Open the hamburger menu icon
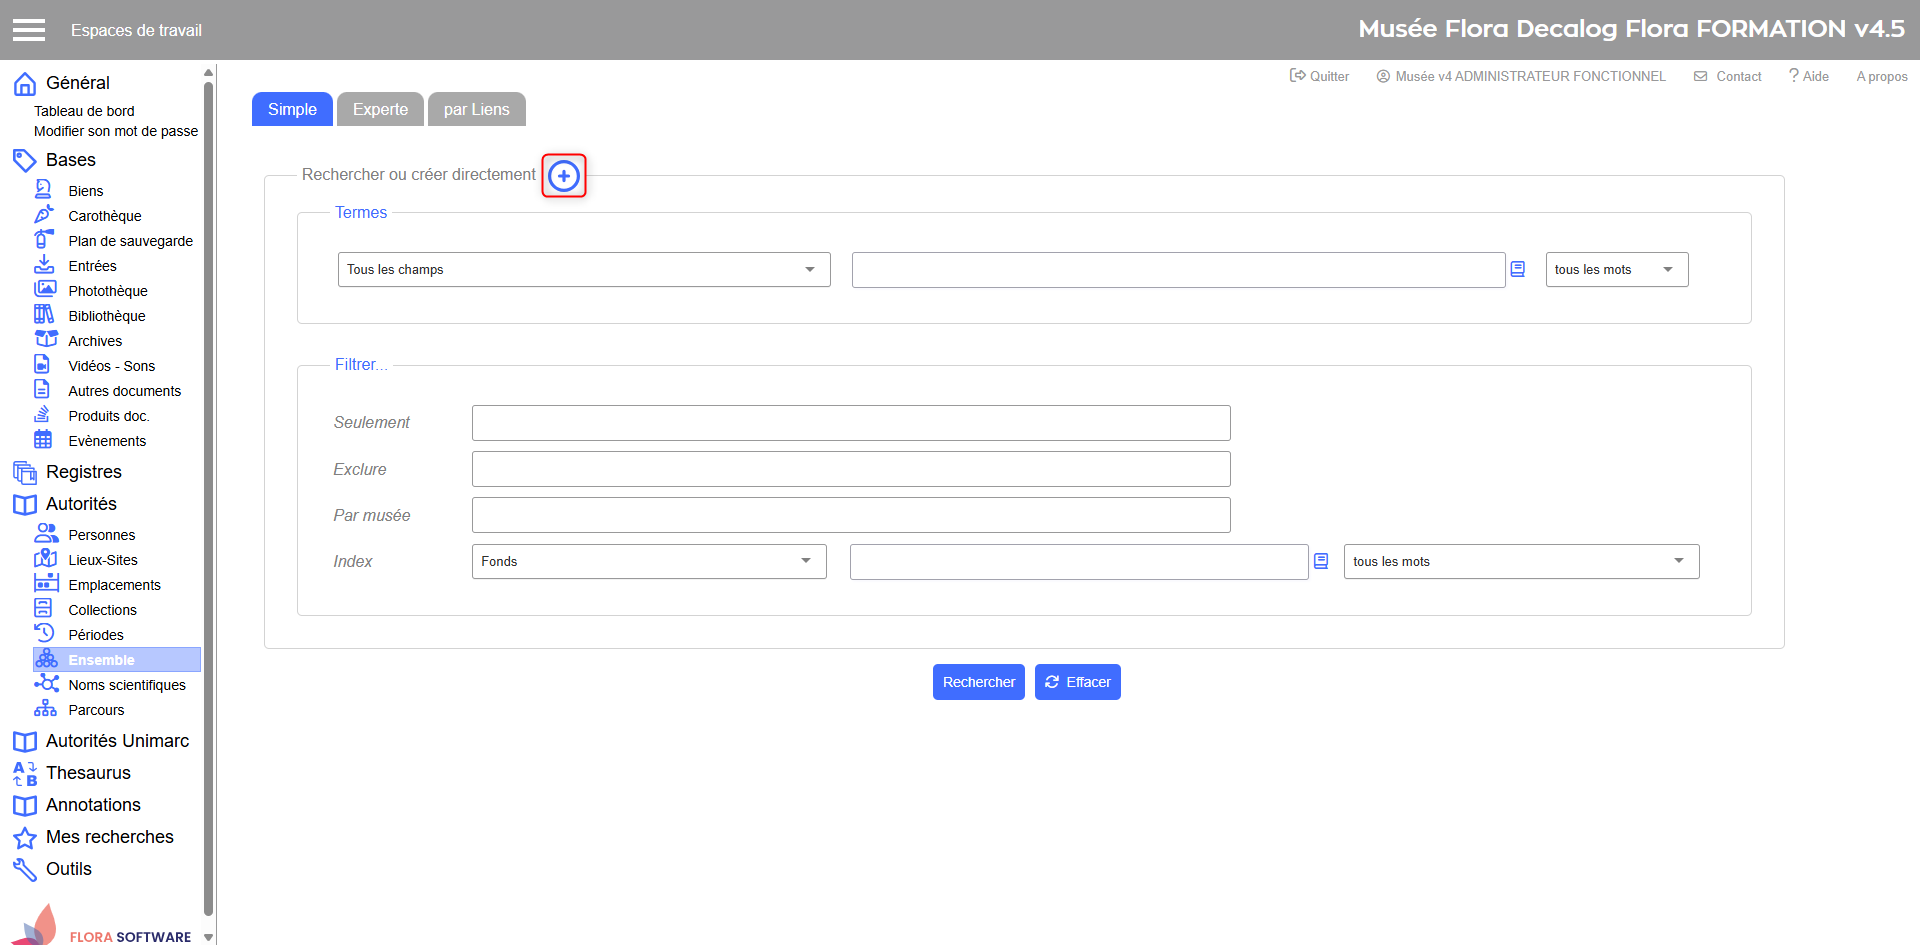The image size is (1920, 945). pyautogui.click(x=29, y=30)
